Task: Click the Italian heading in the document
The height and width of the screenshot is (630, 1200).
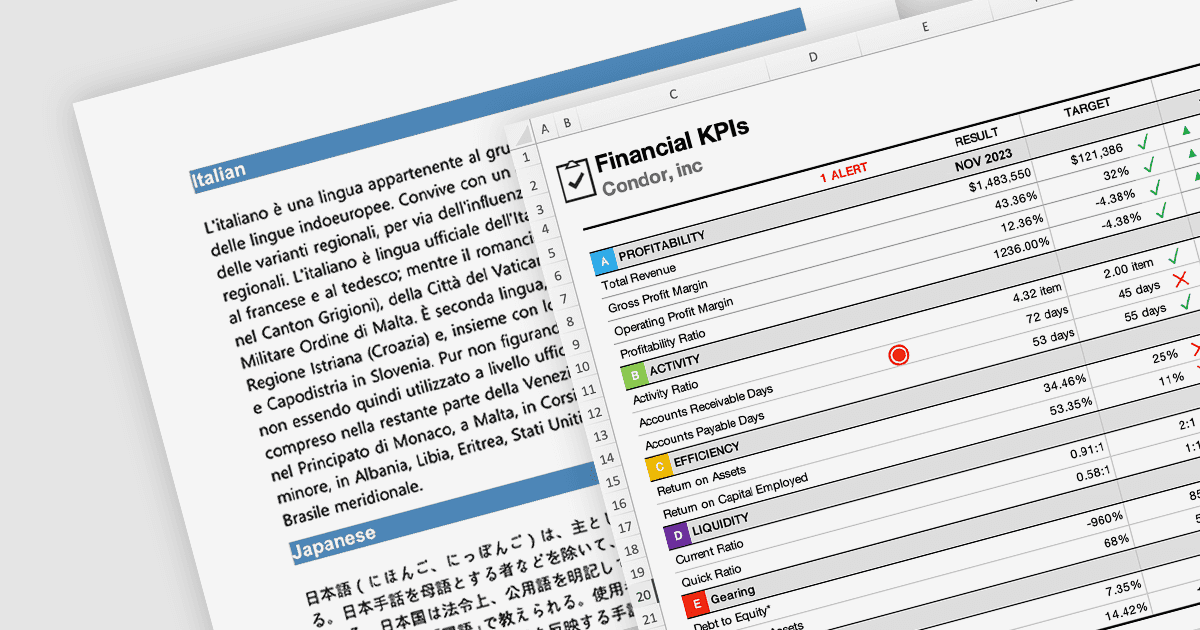Action: (218, 175)
